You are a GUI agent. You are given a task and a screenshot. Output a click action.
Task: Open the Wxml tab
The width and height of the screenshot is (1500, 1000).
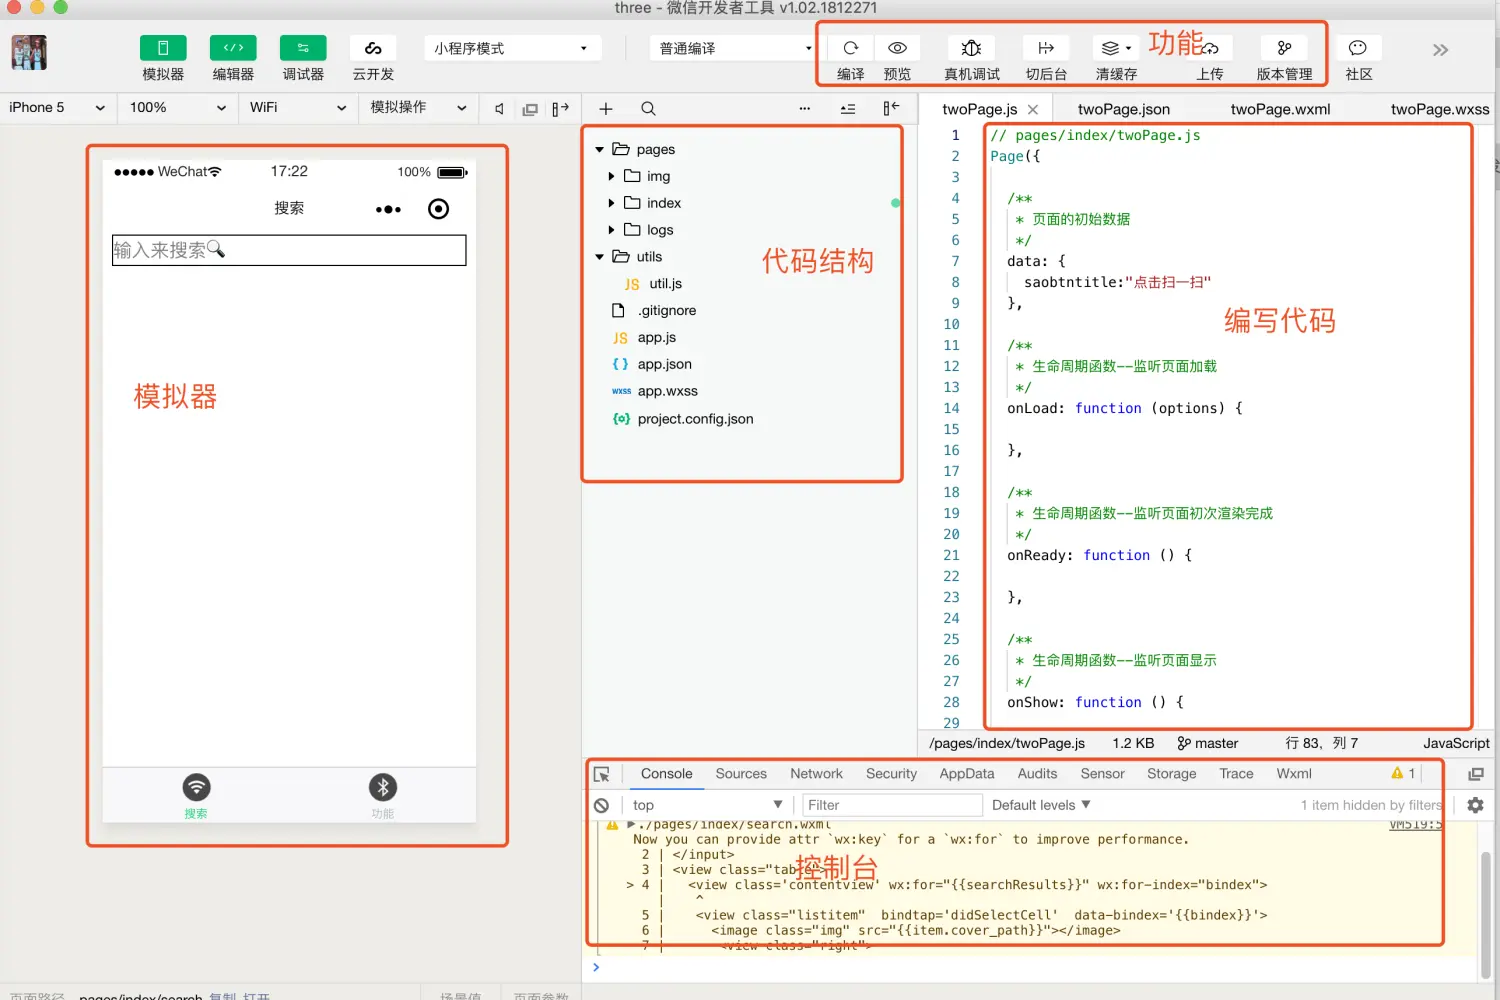click(x=1294, y=774)
